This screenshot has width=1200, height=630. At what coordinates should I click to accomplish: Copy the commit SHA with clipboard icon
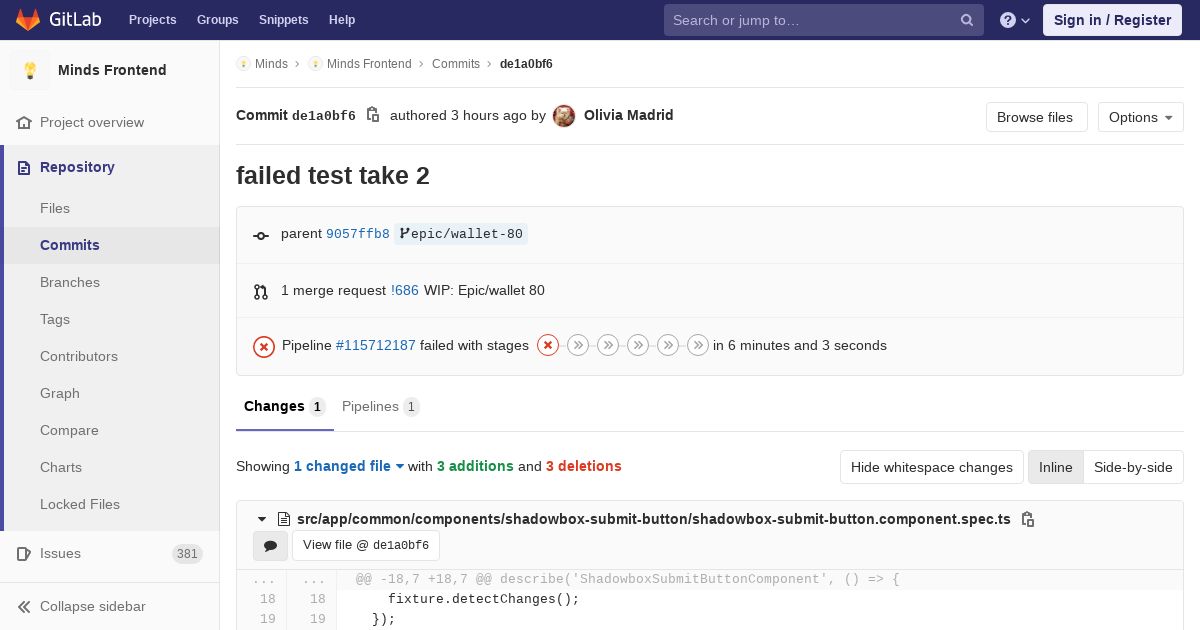click(x=373, y=115)
